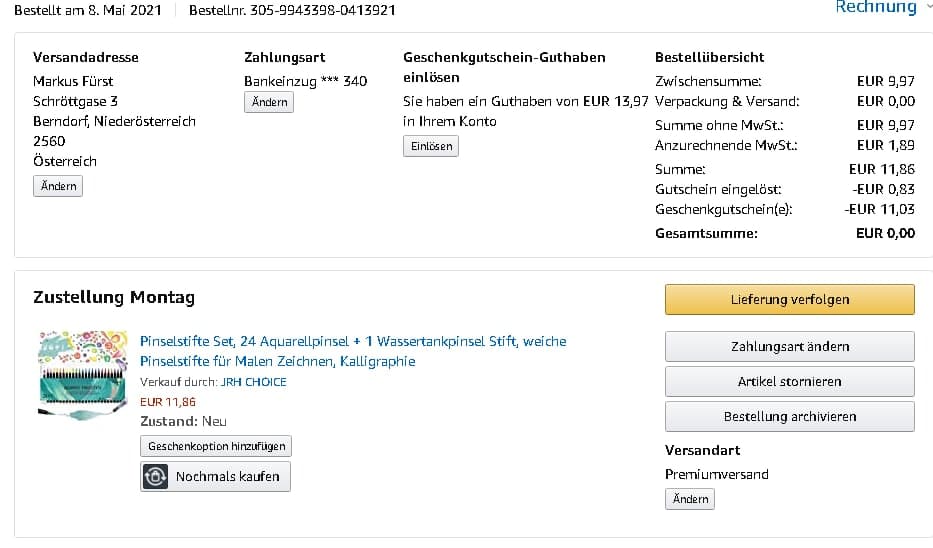
Task: Click the Zustellung Montag heading
Action: coord(114,297)
